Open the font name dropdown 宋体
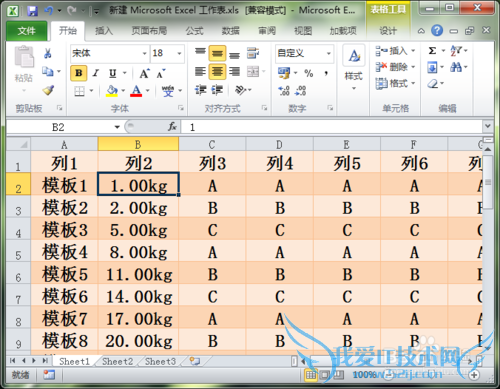The height and width of the screenshot is (389, 500). pos(145,54)
